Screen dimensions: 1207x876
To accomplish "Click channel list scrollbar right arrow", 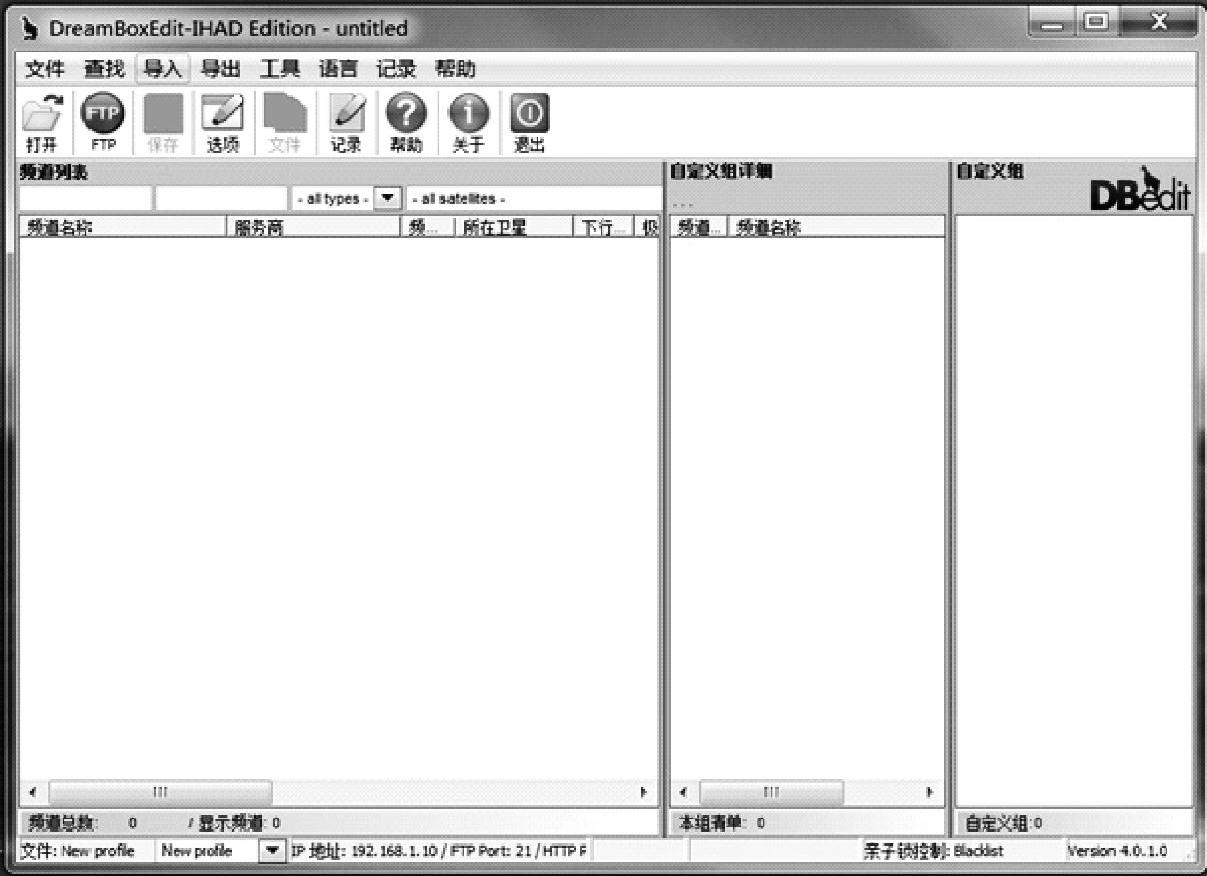I will (x=644, y=792).
